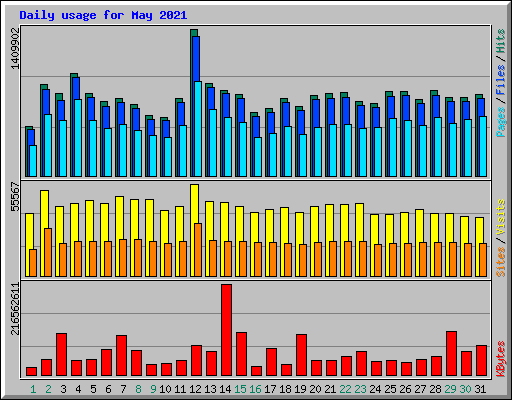Click the cyan "Pages" legend label
The width and height of the screenshot is (512, 400).
click(x=501, y=122)
